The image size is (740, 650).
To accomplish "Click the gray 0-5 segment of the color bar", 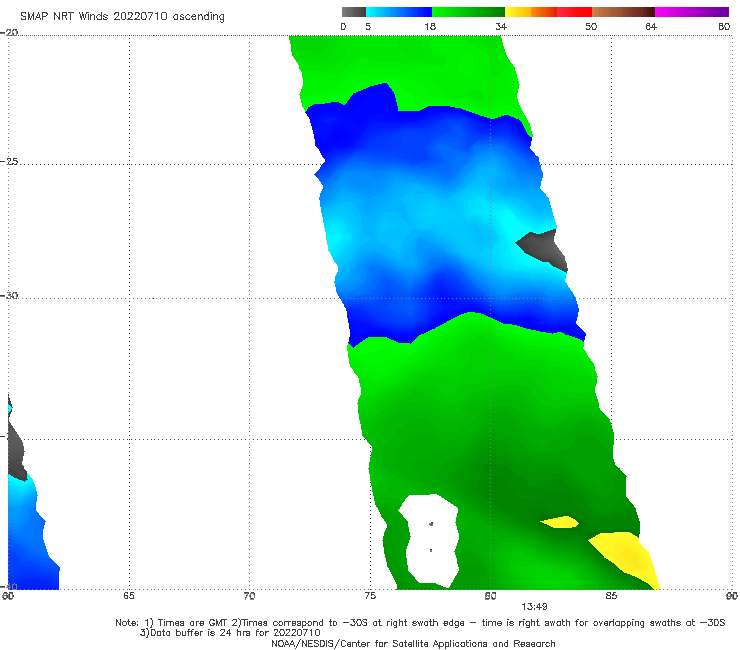I will point(354,12).
